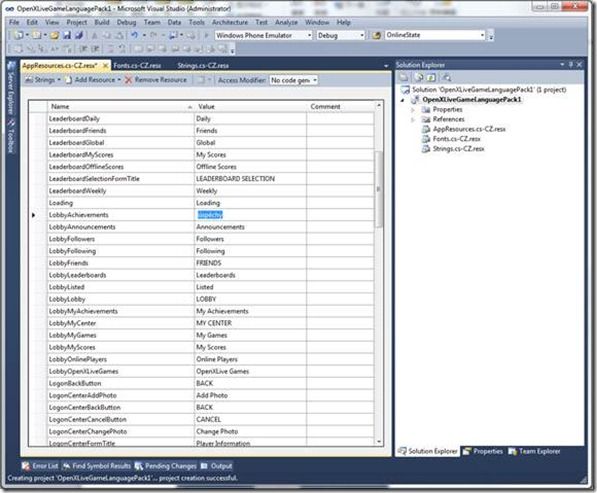This screenshot has height=493, width=597.
Task: Open the document tabs list dropdown arrow
Action: tap(386, 66)
